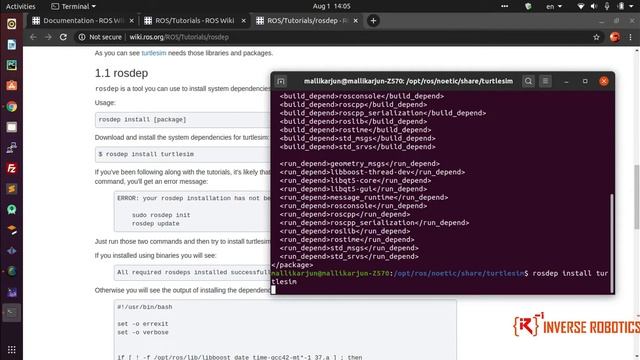The width and height of the screenshot is (640, 360).
Task: Open the Terminal icon in the dock
Action: pos(11,313)
